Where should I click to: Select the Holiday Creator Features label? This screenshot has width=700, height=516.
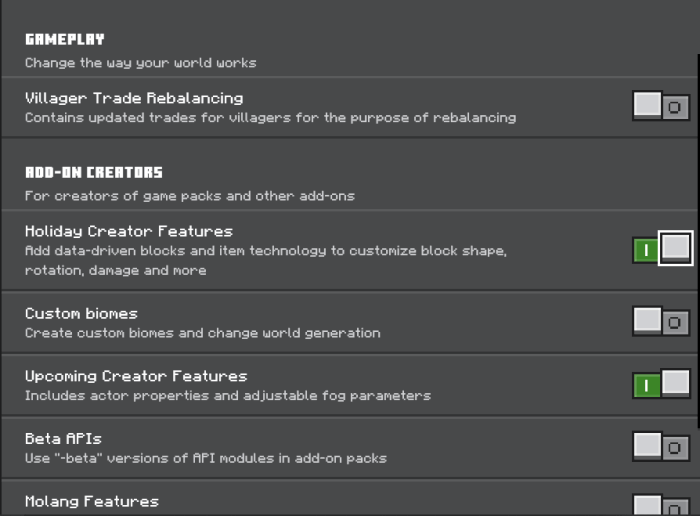[129, 231]
